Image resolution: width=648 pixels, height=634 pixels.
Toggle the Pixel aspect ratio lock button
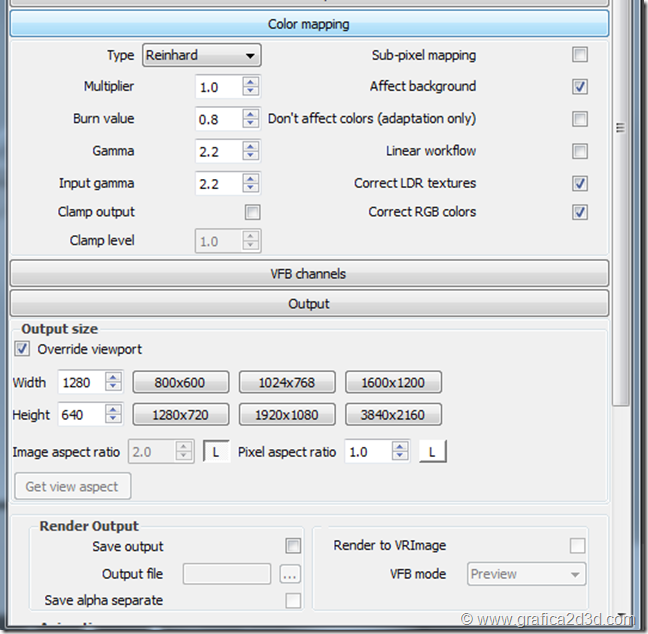[432, 452]
